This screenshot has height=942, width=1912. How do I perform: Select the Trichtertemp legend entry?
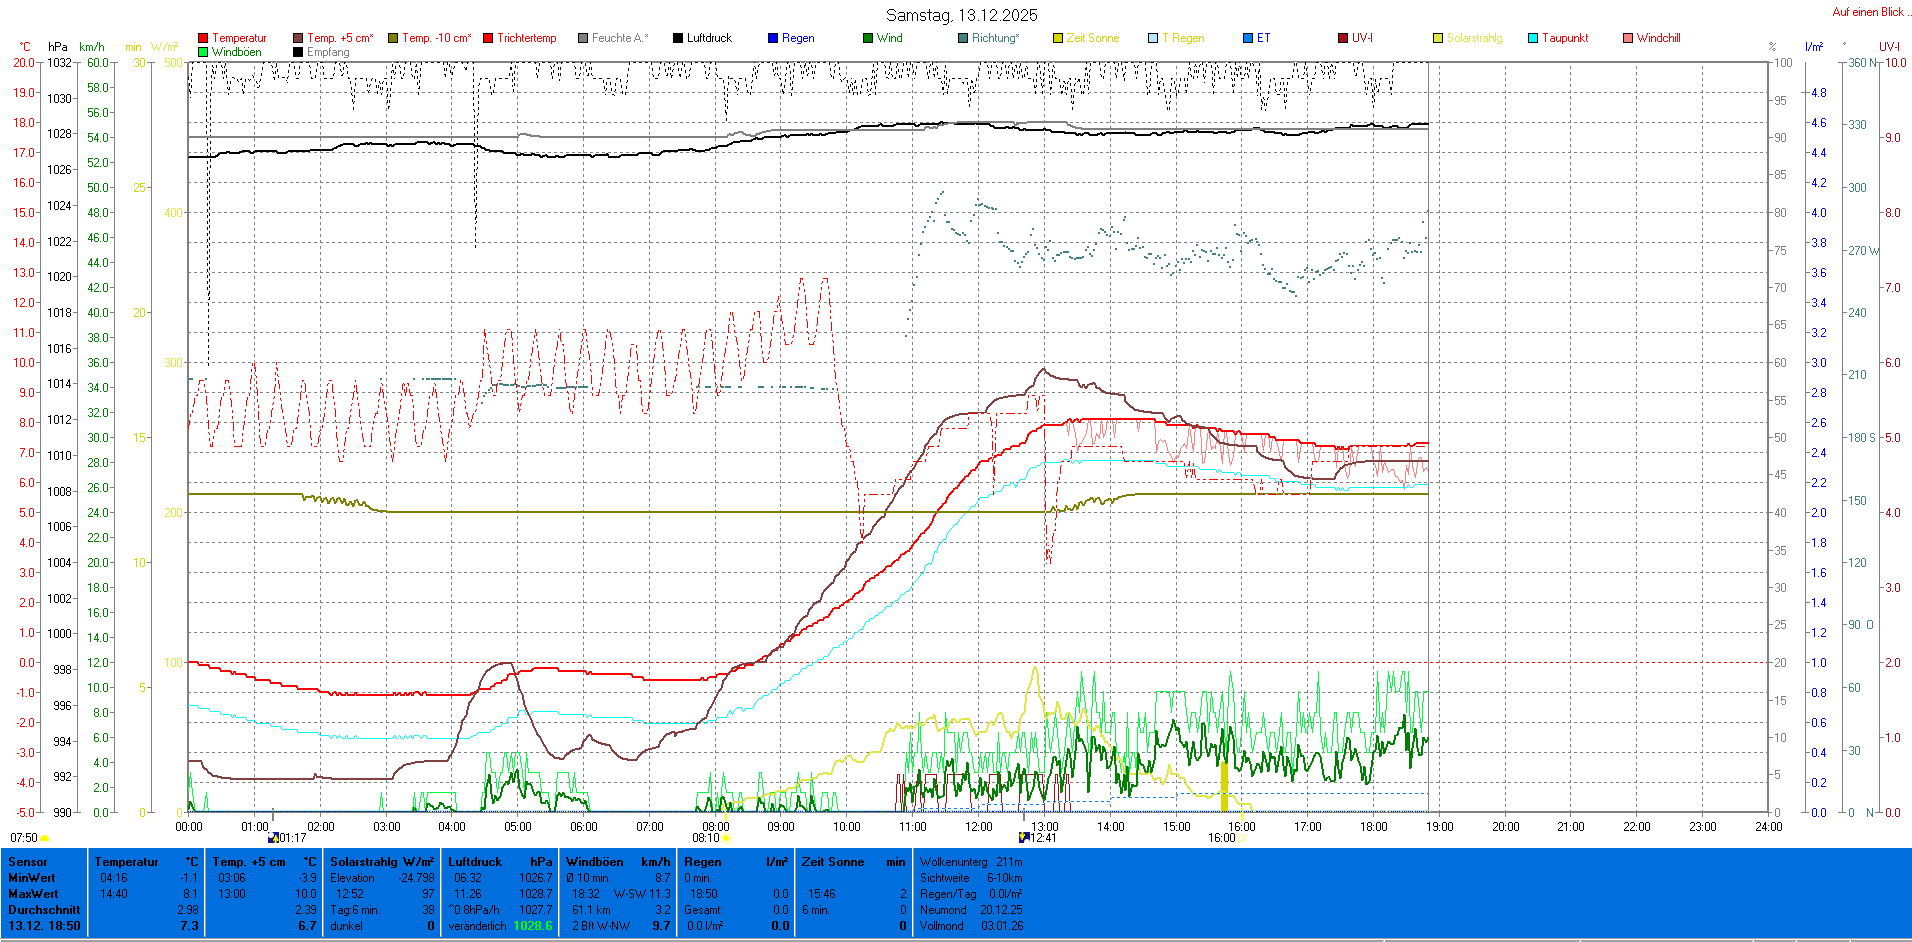tap(526, 38)
